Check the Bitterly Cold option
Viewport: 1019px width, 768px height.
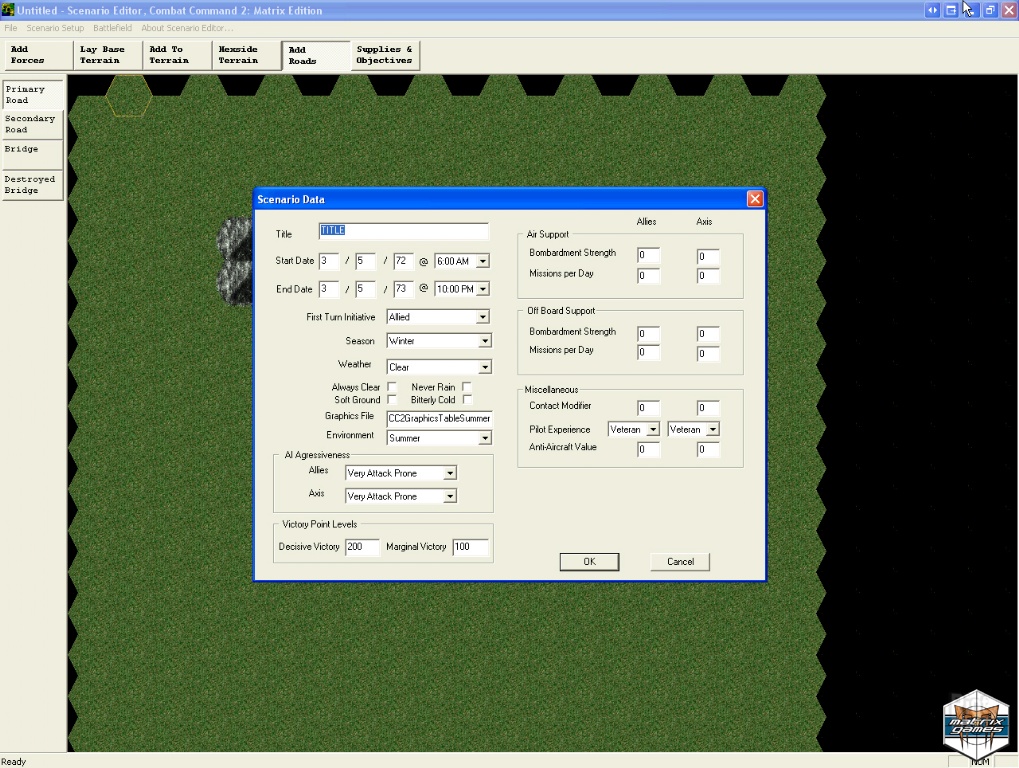tap(467, 400)
